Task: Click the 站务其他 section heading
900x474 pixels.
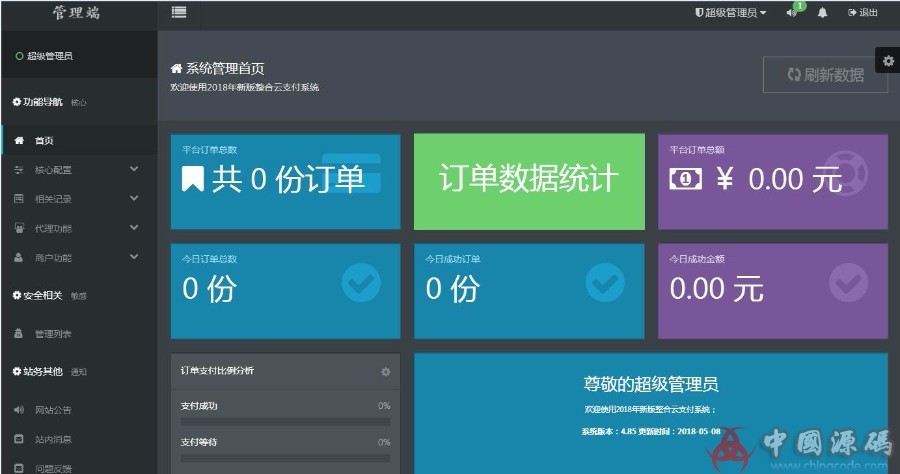Action: (38, 371)
